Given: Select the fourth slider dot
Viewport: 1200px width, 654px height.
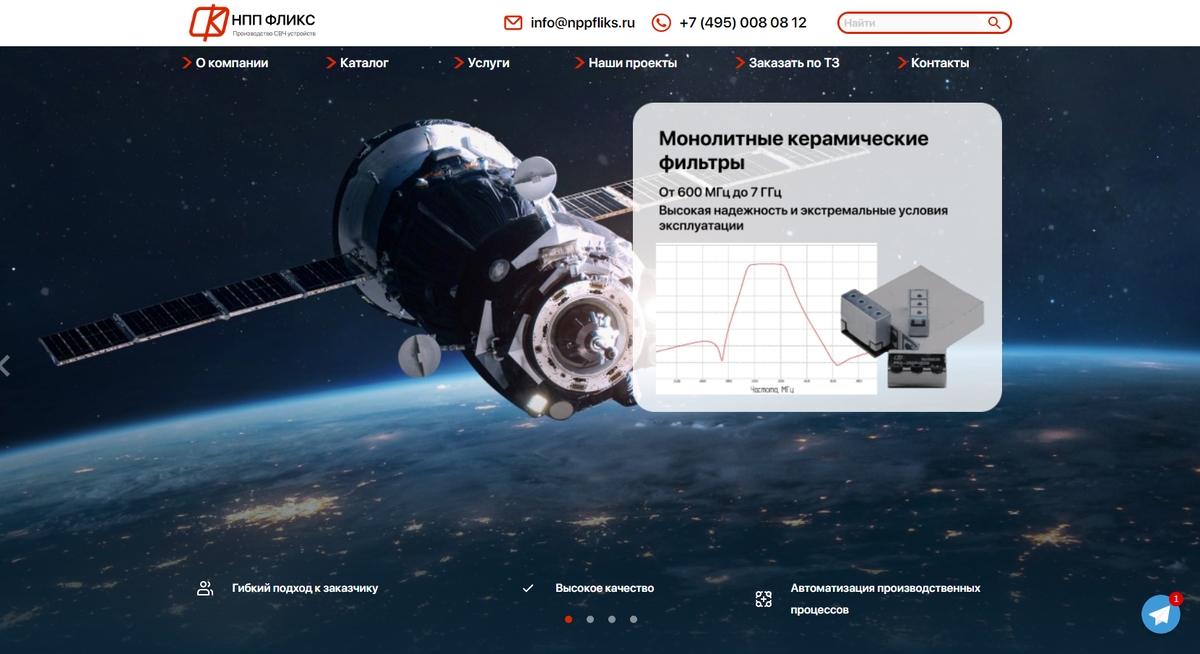Looking at the screenshot, I should click(x=633, y=619).
